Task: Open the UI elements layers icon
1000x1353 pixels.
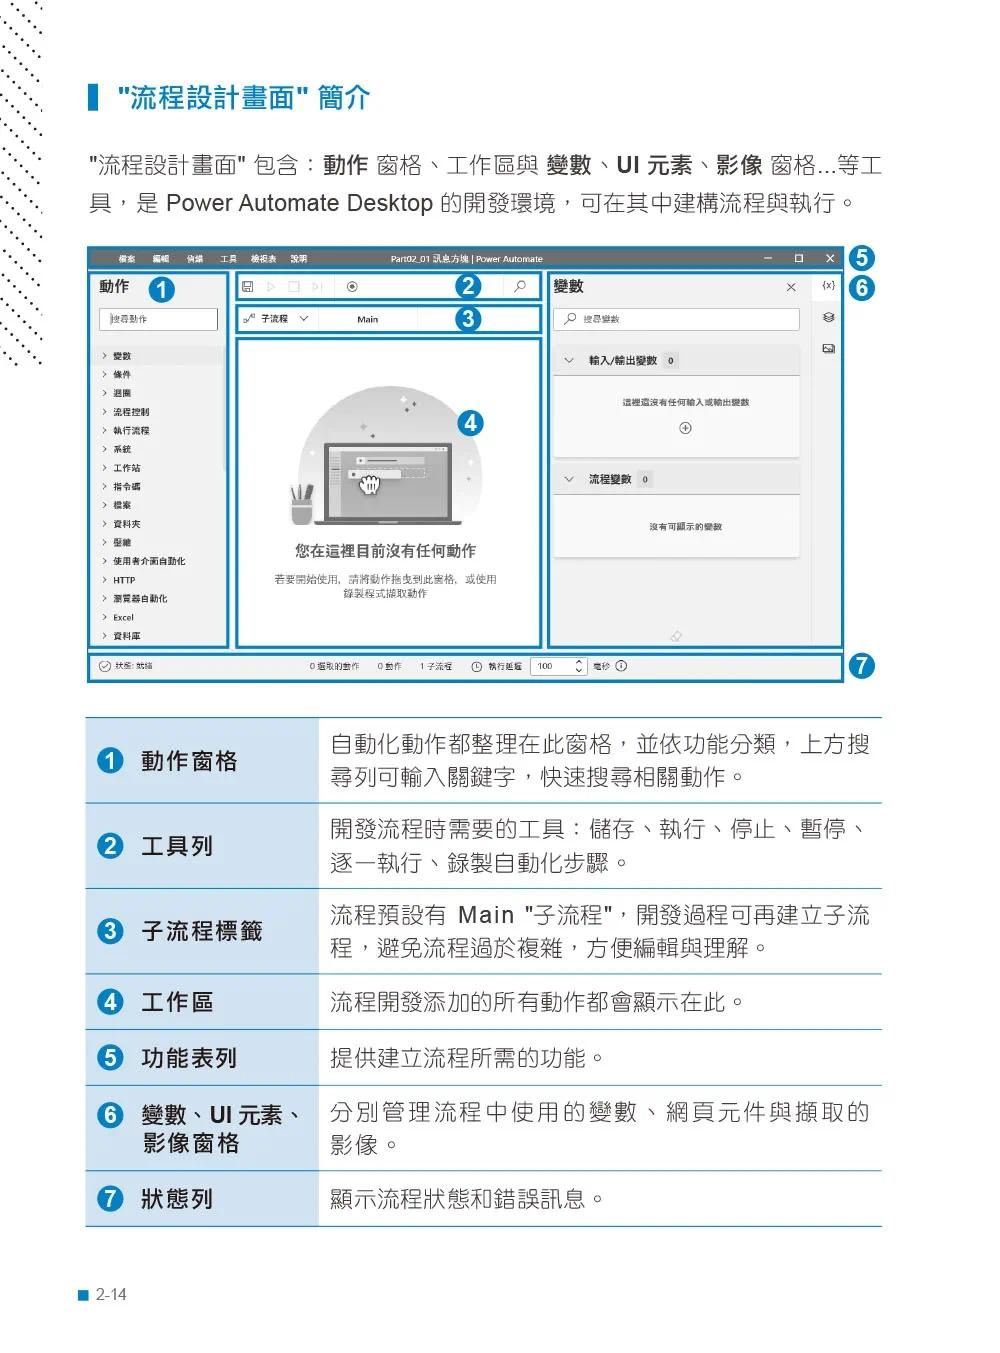Action: tap(828, 317)
